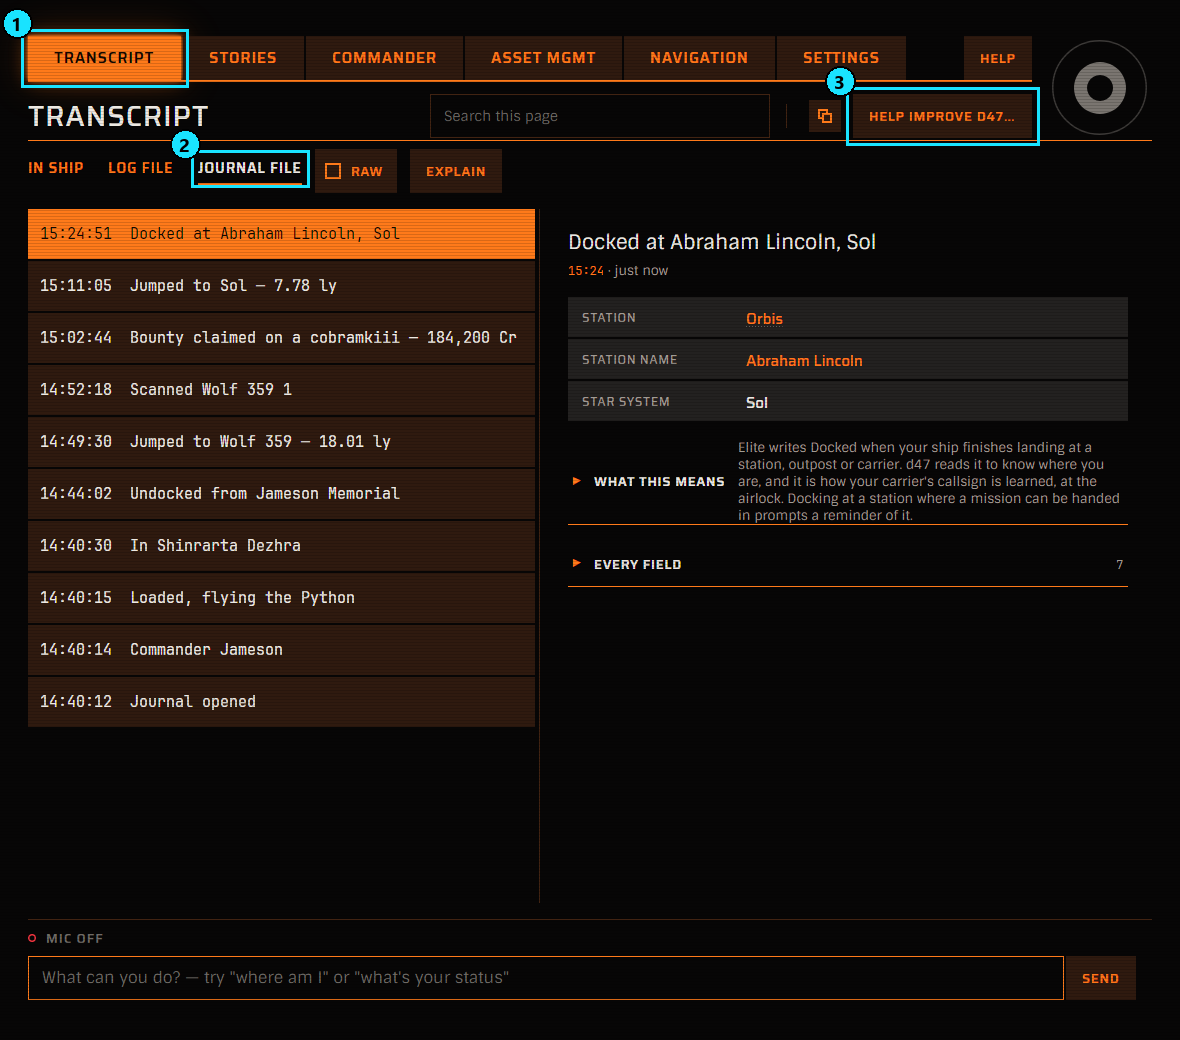Focus the Search this page field
Screen dimensions: 1180x1040
click(600, 116)
